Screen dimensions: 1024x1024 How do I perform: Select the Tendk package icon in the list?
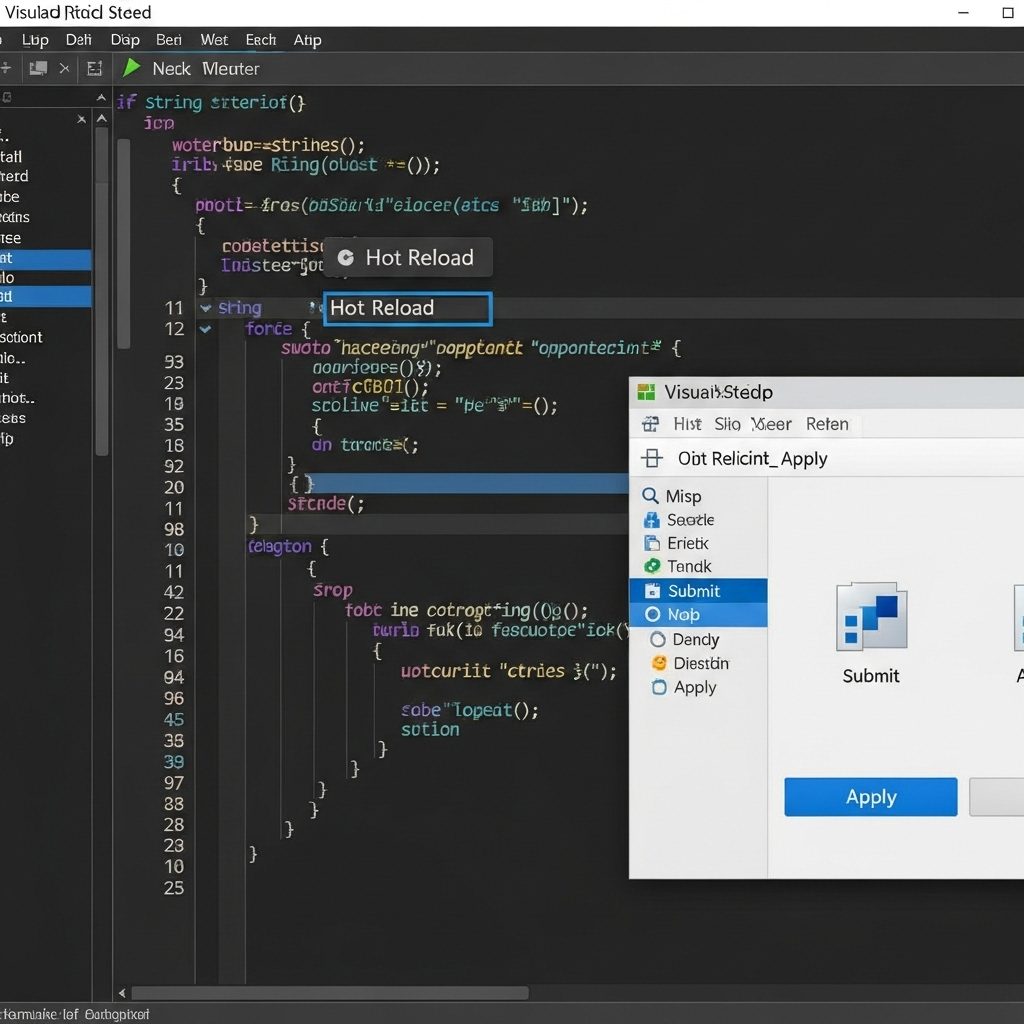(x=651, y=566)
